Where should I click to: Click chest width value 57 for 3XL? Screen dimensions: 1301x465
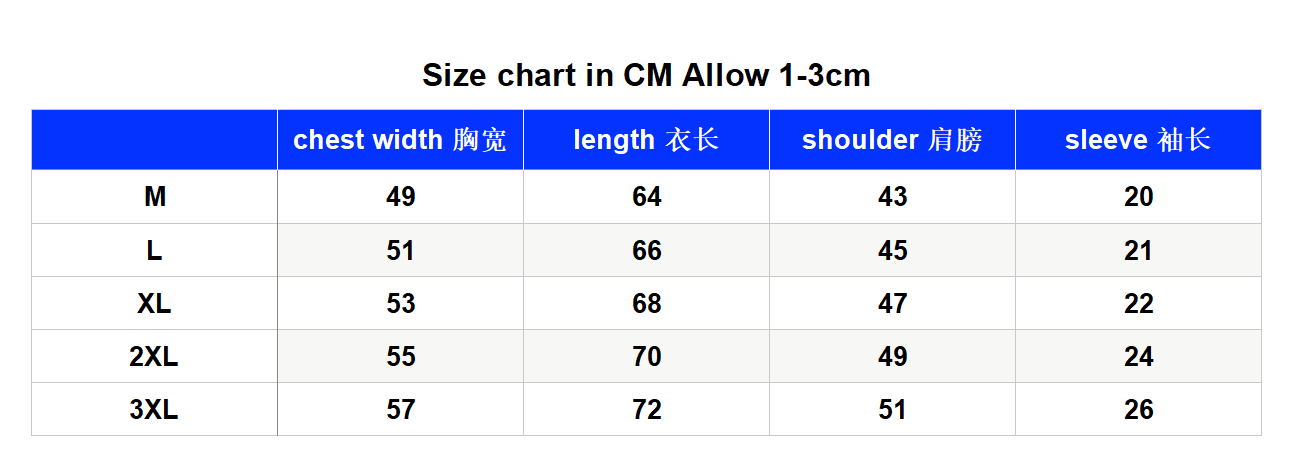point(400,409)
